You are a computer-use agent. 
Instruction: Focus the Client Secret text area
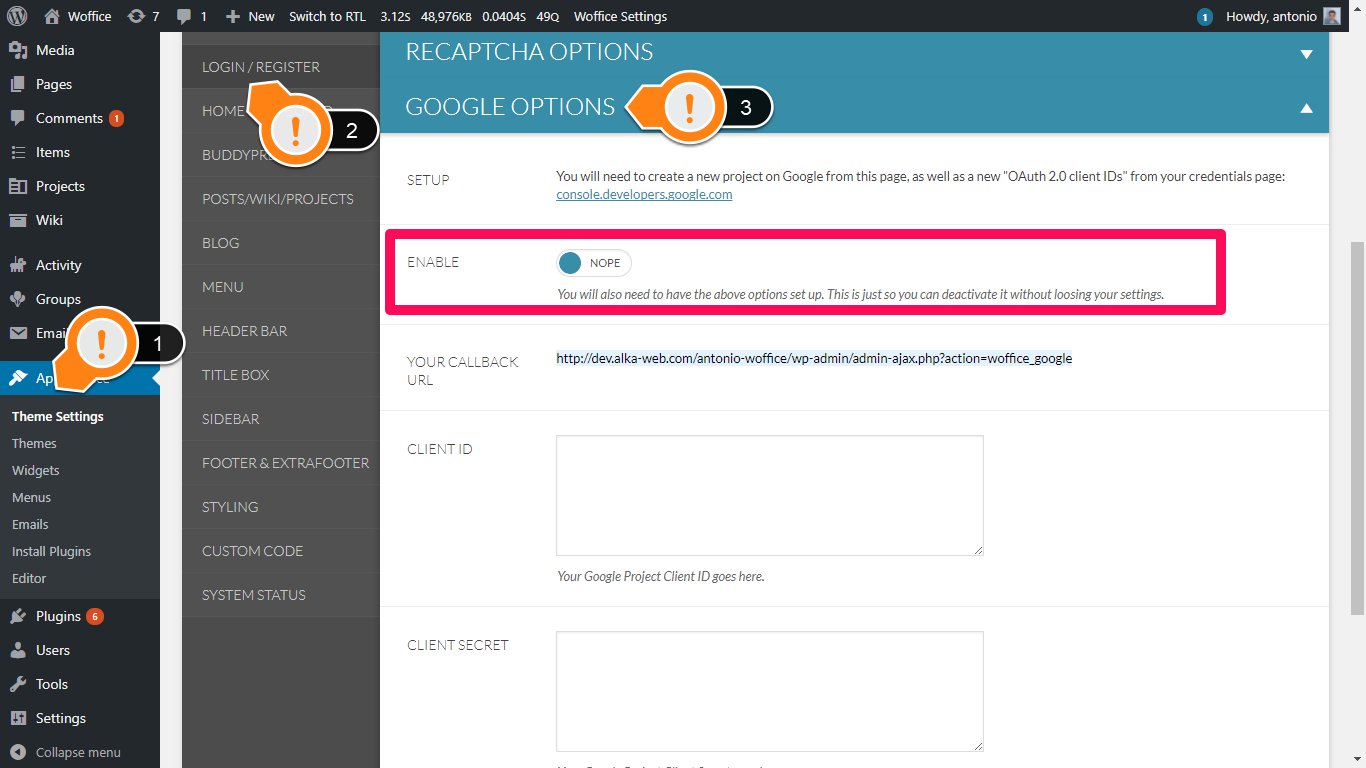(770, 691)
